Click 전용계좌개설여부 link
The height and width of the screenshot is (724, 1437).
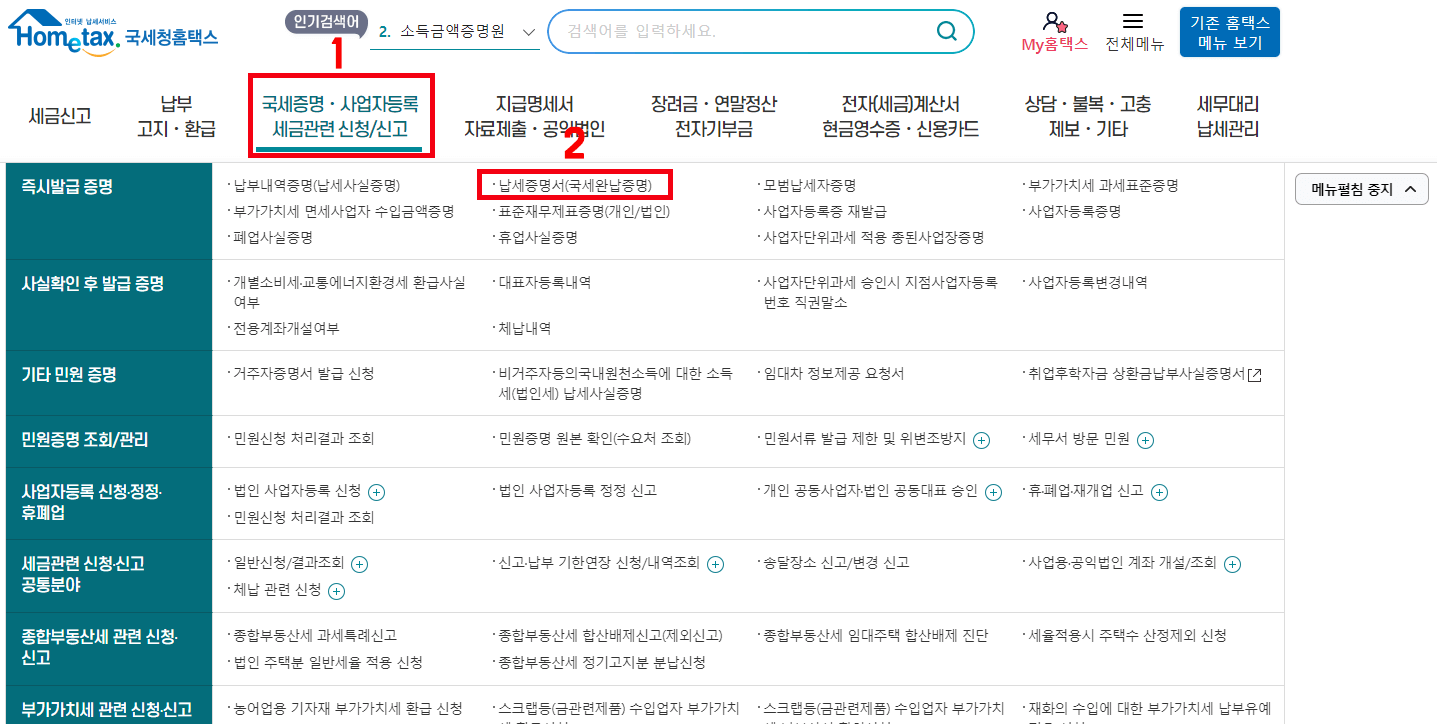(x=285, y=328)
